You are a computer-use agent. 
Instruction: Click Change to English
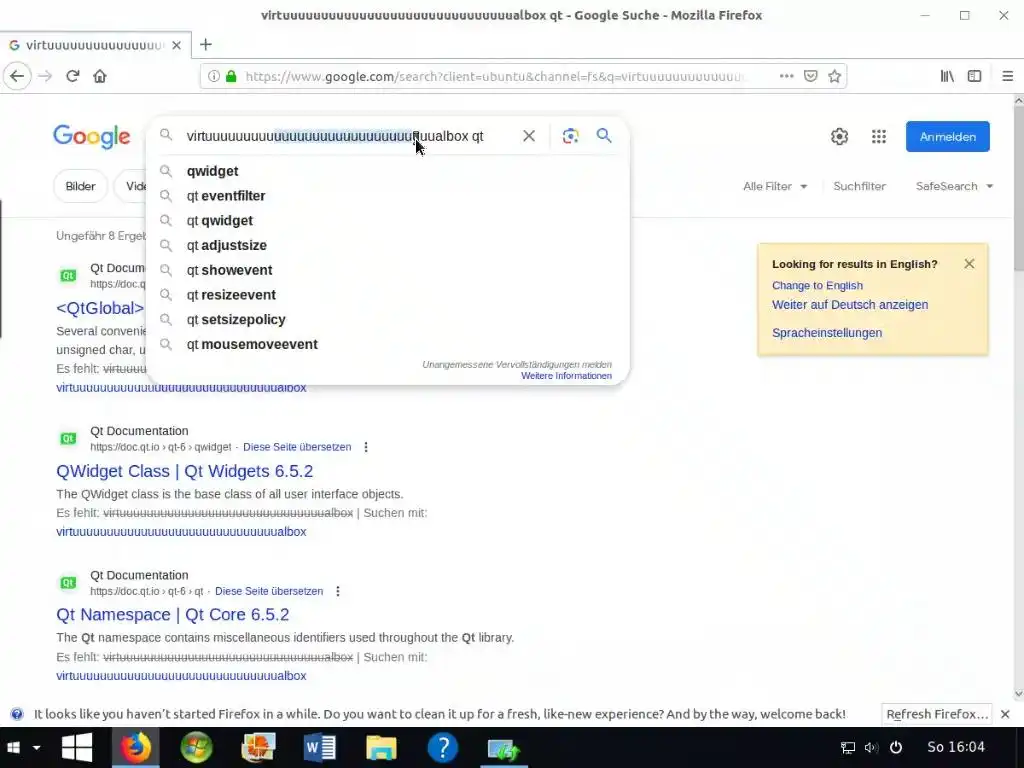[x=817, y=285]
